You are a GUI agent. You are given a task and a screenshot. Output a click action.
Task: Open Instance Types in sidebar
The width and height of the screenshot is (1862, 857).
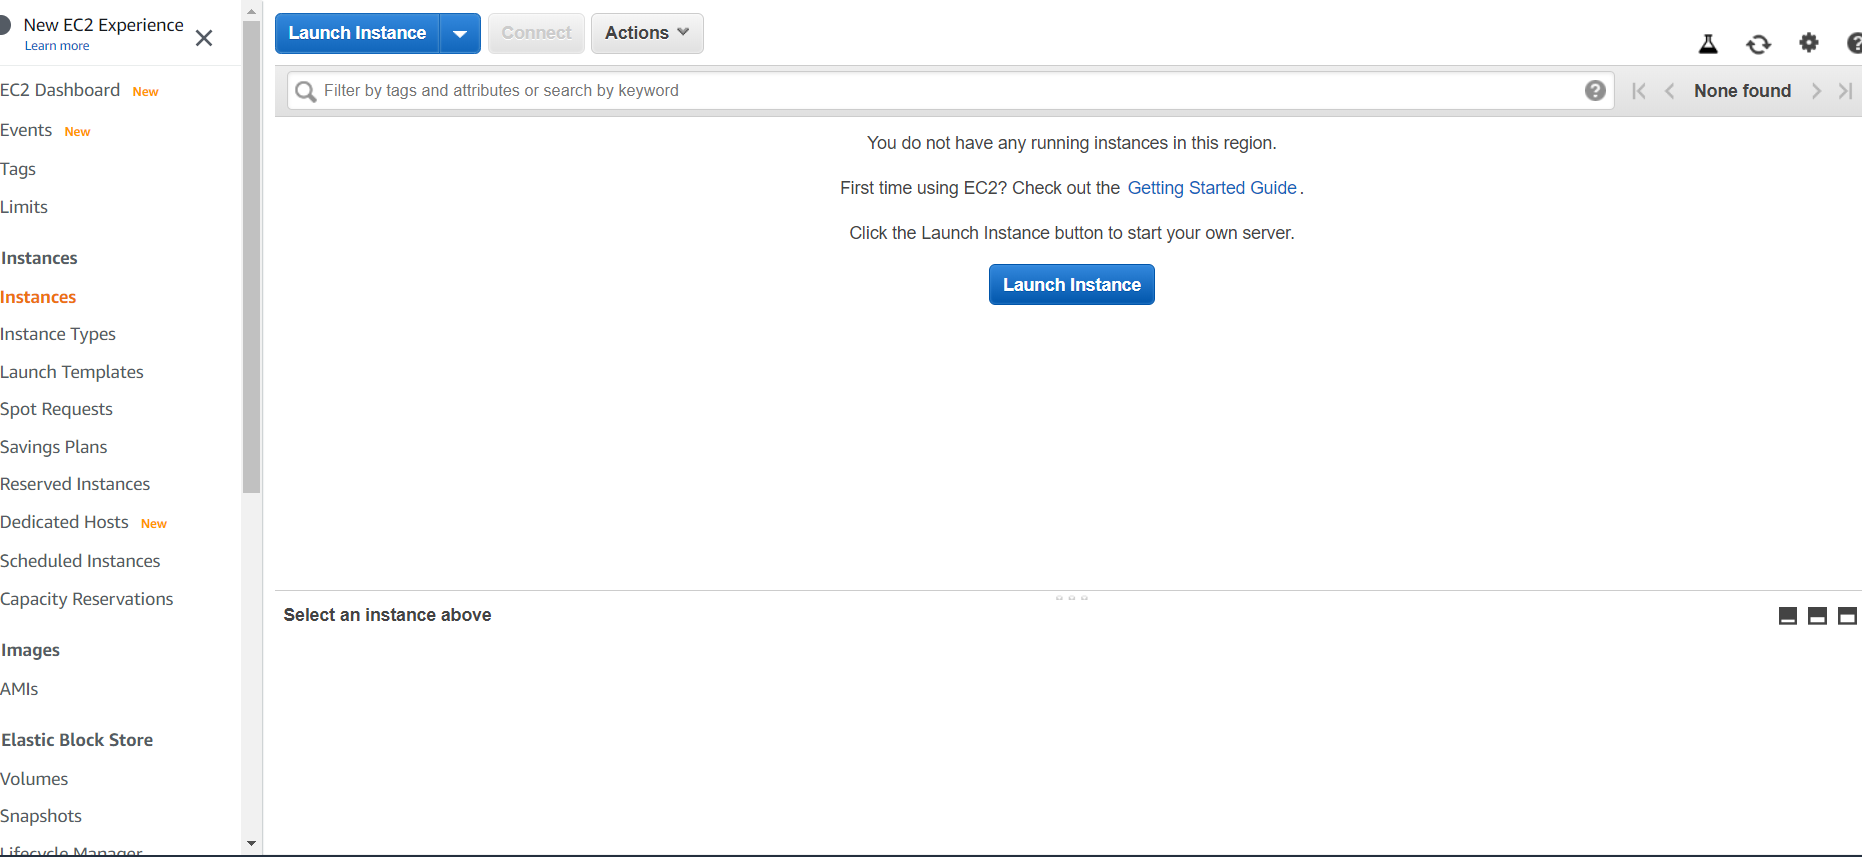[x=58, y=334]
